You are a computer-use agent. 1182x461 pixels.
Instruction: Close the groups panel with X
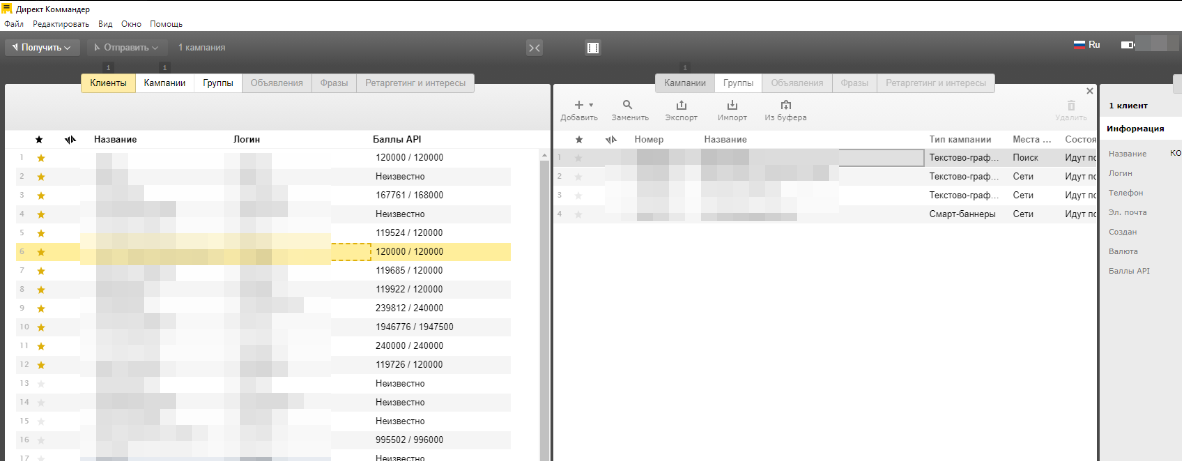(1090, 91)
